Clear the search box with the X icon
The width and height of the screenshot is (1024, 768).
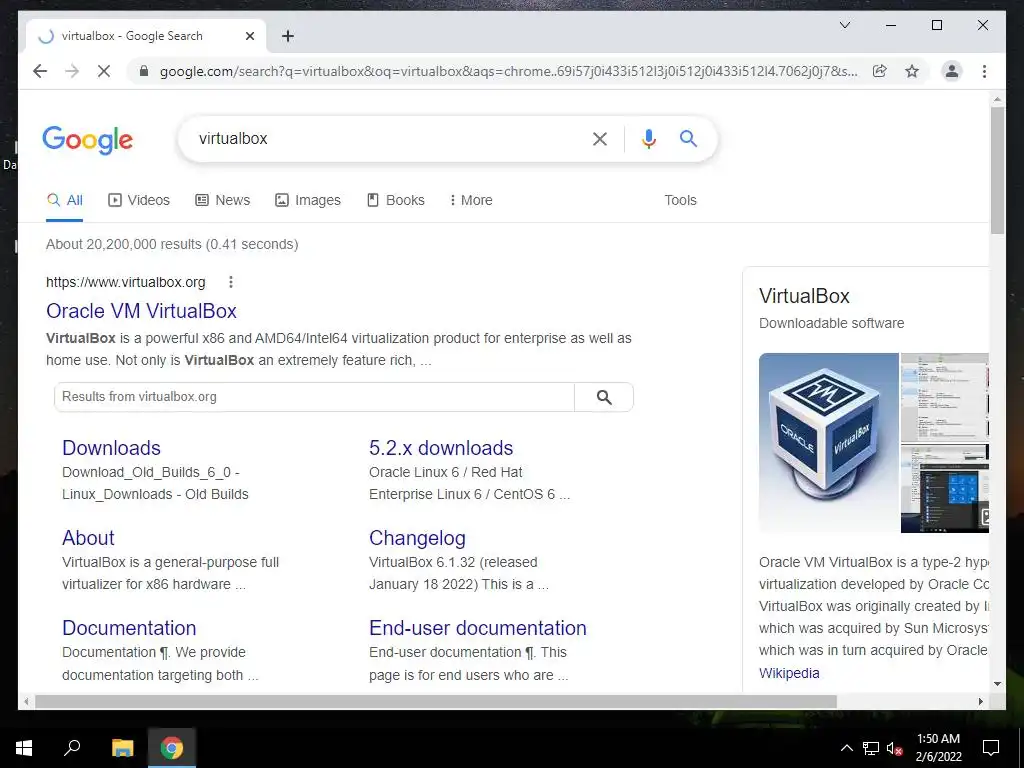tap(600, 138)
